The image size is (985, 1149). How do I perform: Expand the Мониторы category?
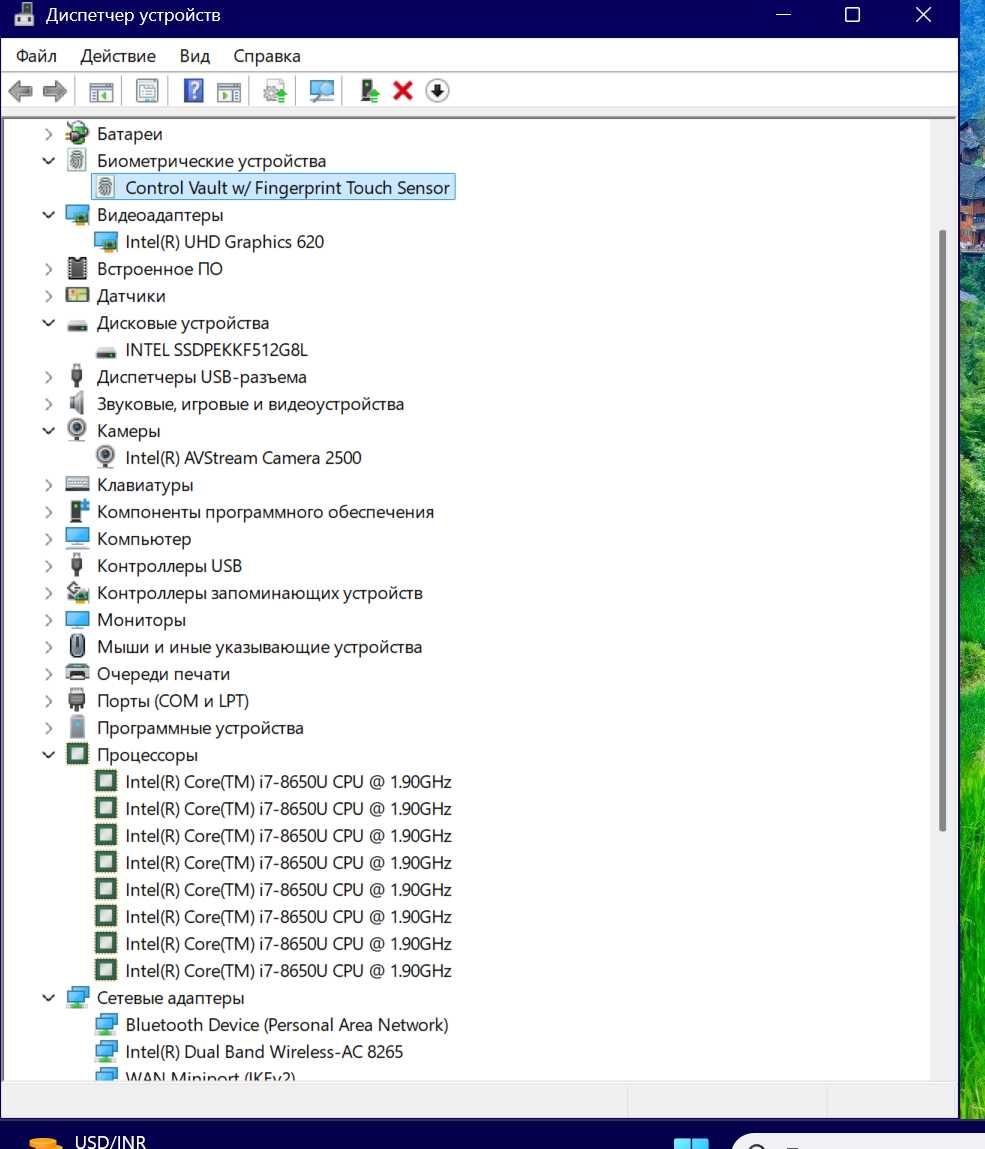point(48,621)
